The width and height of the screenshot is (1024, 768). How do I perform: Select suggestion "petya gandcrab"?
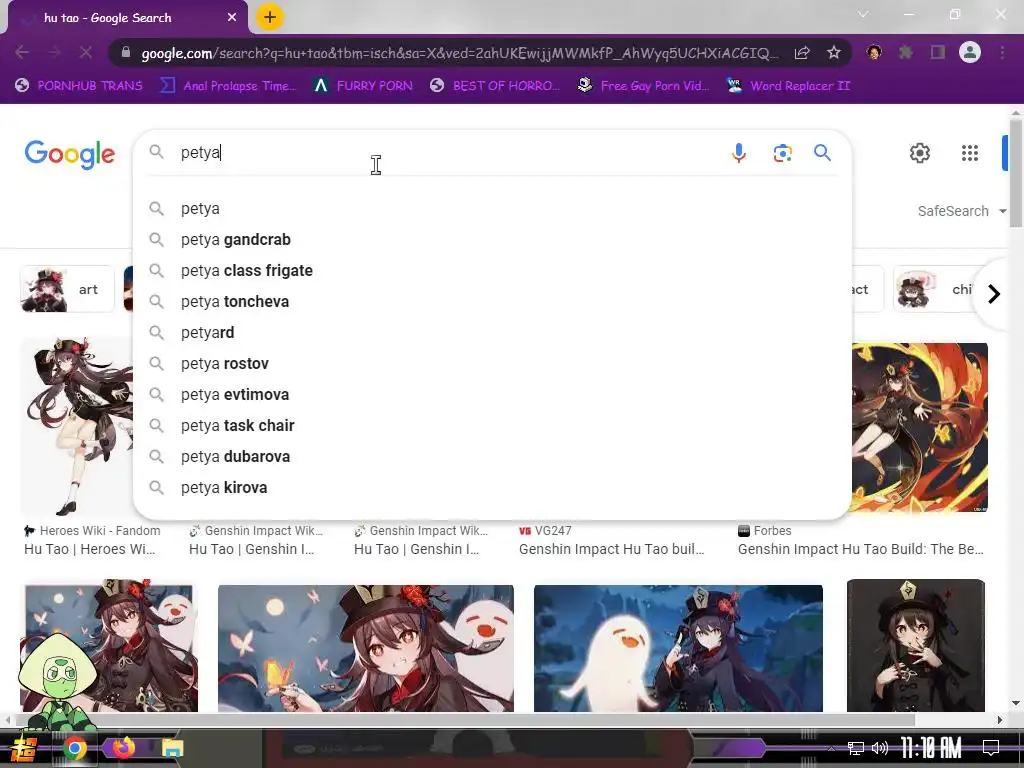pos(492,240)
